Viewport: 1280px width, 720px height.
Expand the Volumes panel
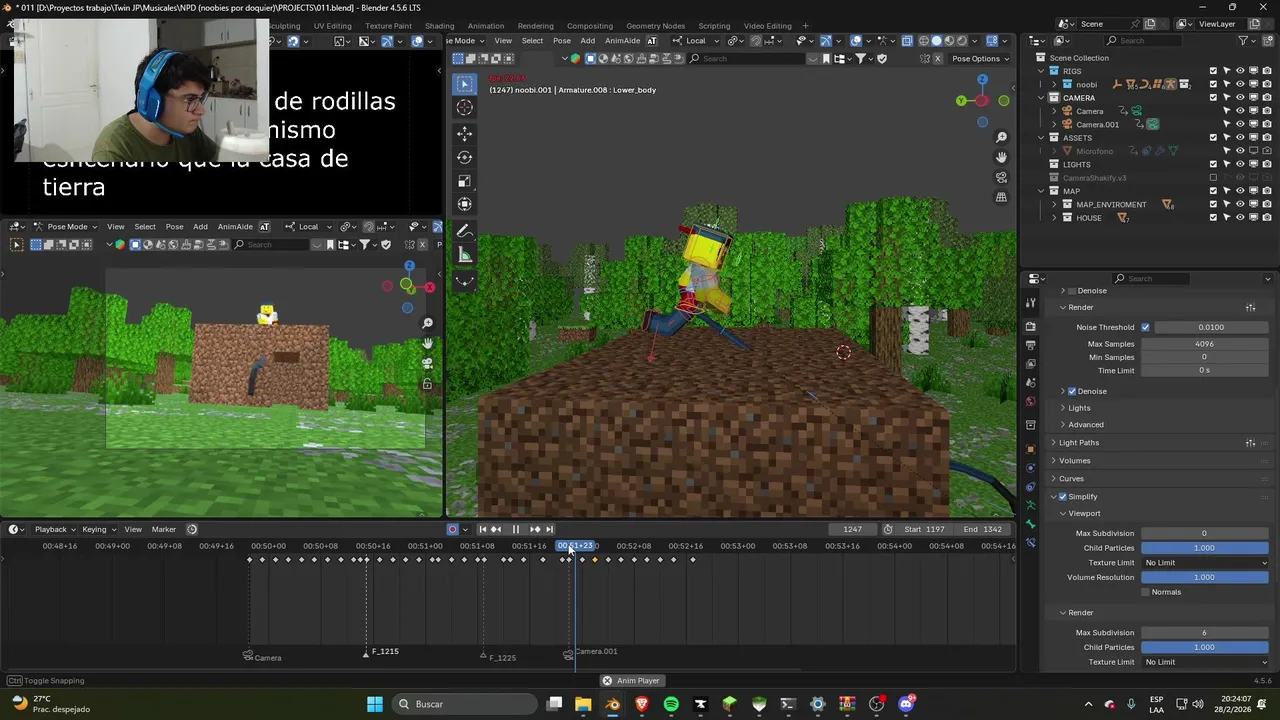pos(1074,460)
